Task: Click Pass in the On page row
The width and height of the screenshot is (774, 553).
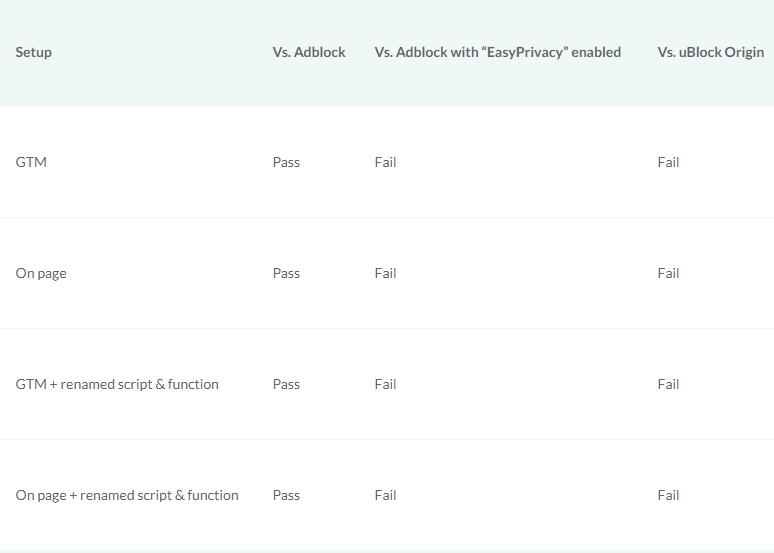Action: pyautogui.click(x=286, y=274)
